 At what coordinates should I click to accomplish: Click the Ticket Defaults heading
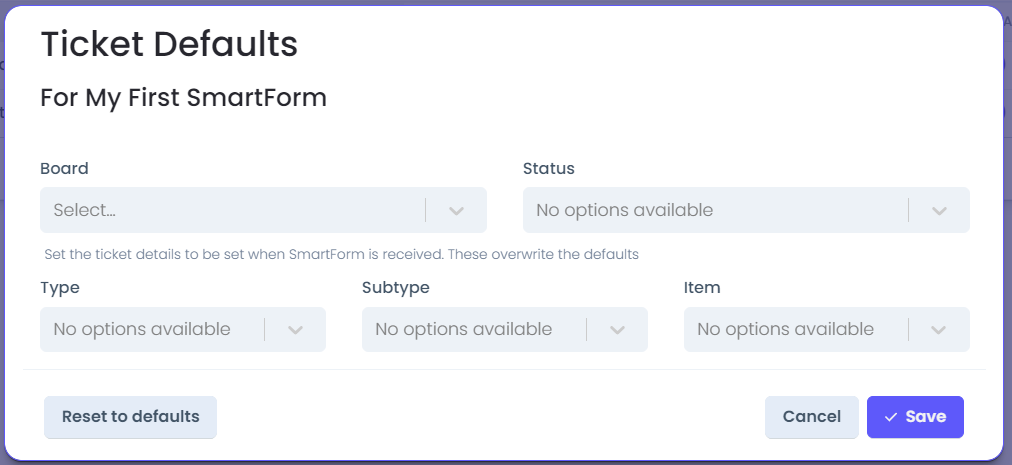(169, 44)
